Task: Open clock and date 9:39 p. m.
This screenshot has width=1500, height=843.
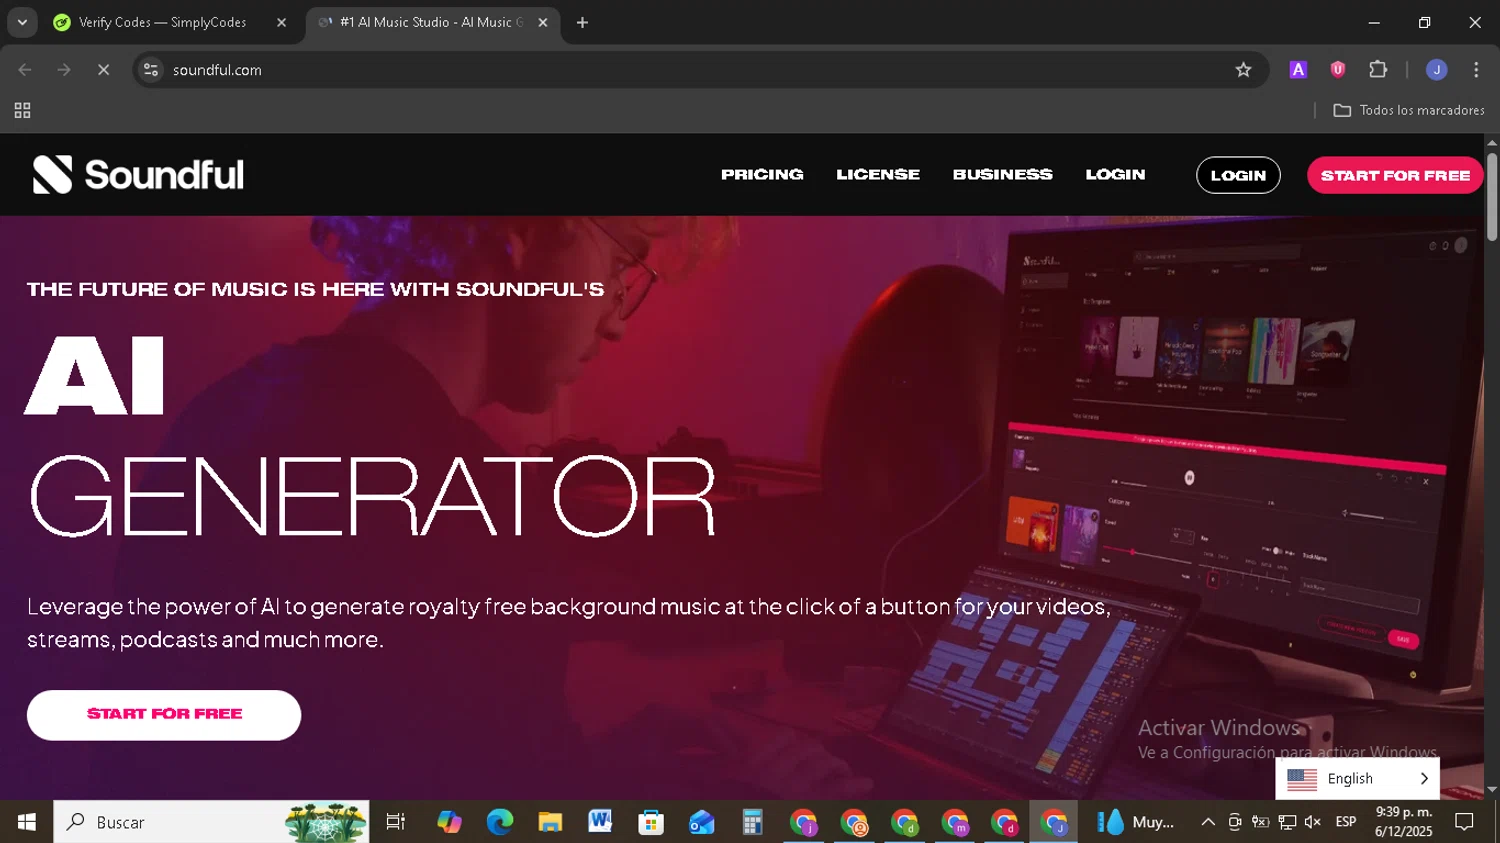Action: coord(1404,822)
